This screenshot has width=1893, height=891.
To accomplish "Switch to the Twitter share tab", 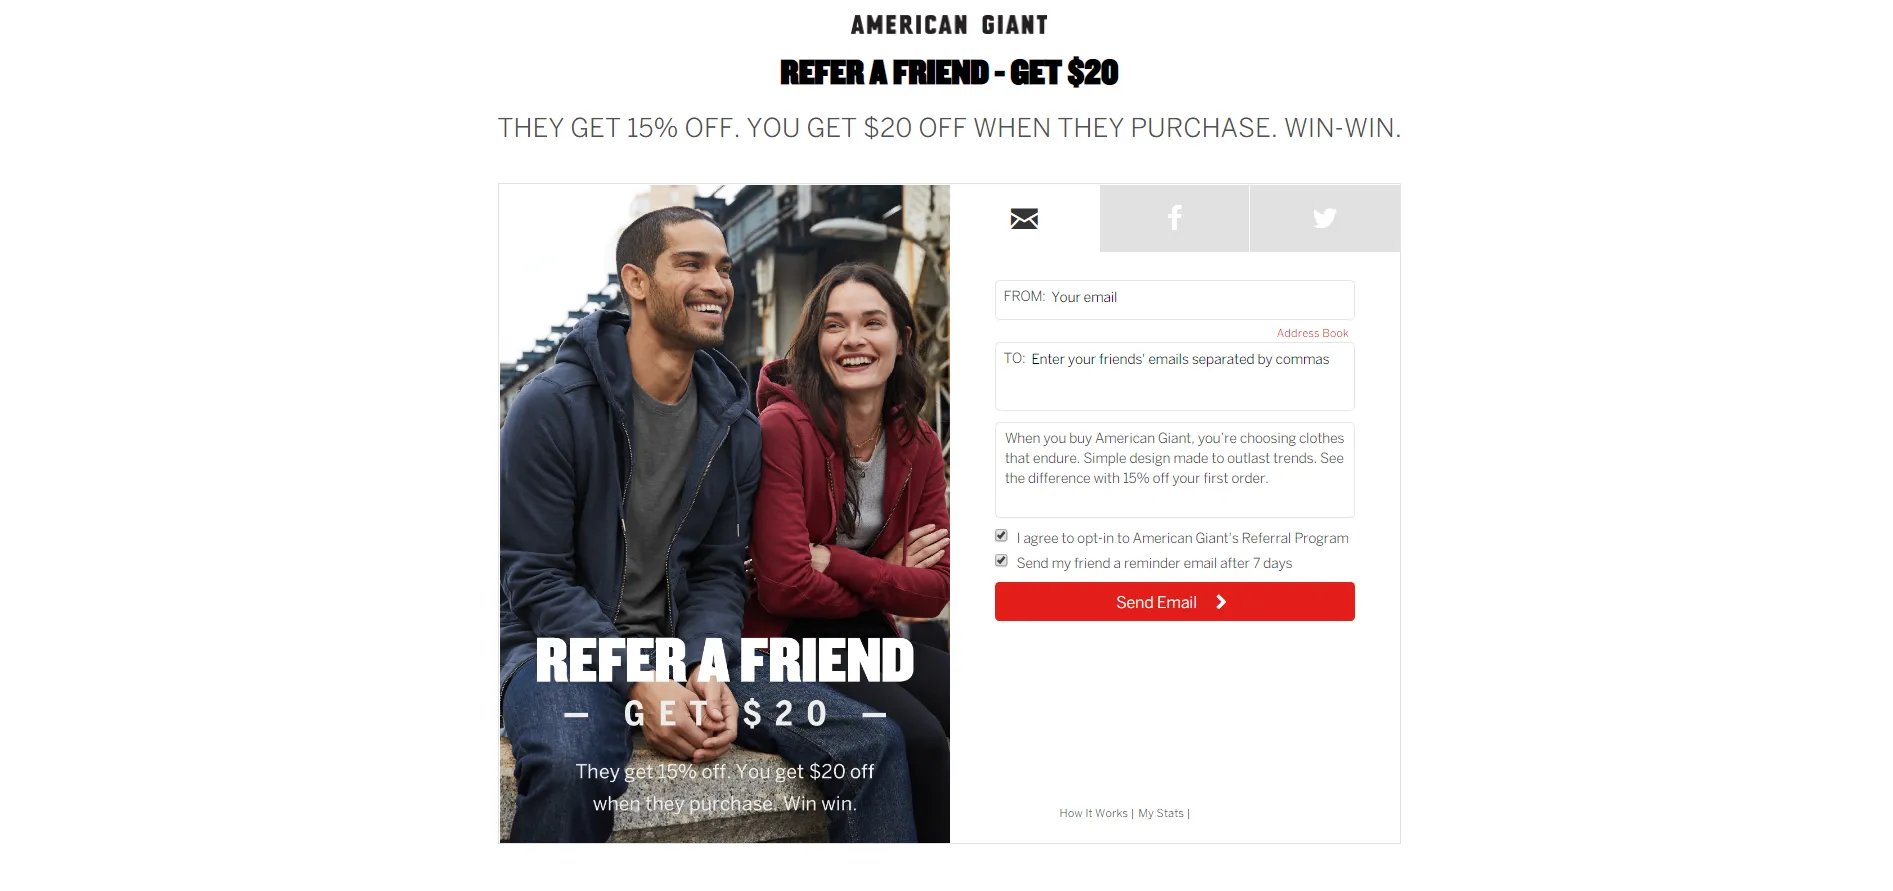I will click(1325, 218).
